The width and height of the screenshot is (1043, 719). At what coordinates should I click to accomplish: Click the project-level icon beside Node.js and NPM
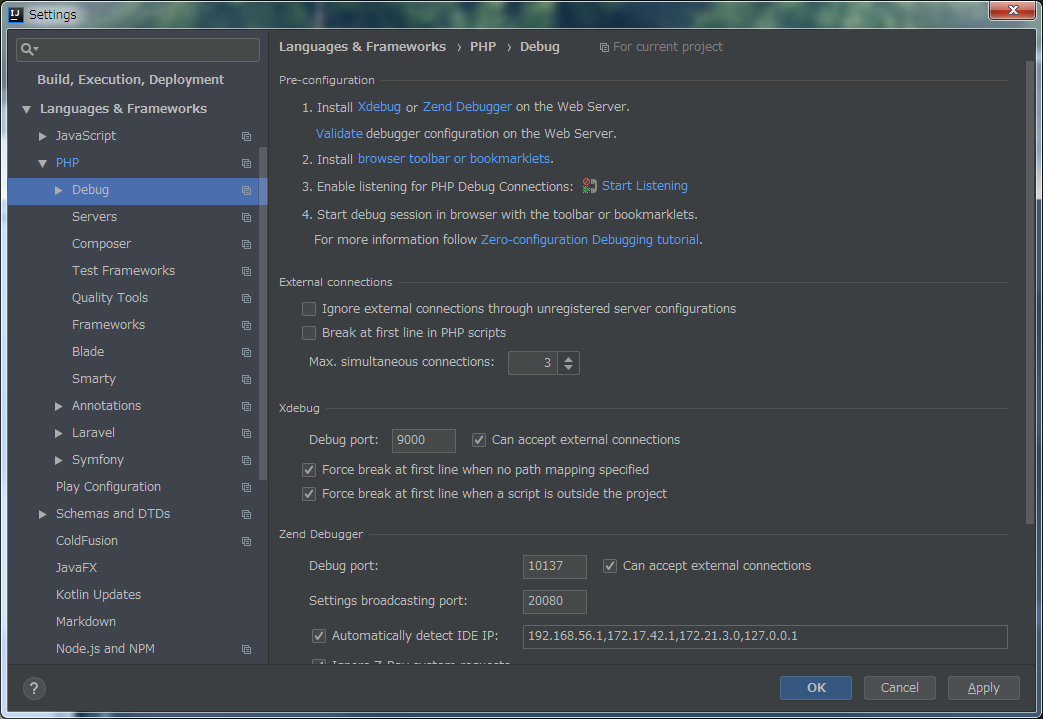(246, 650)
